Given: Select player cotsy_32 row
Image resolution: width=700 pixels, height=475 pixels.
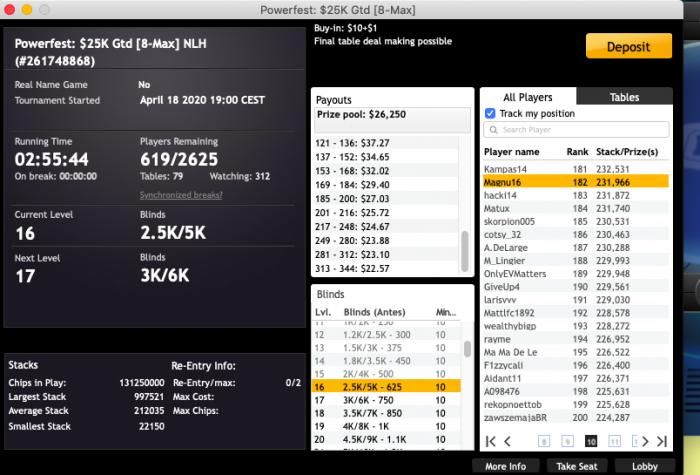Looking at the screenshot, I should point(576,234).
